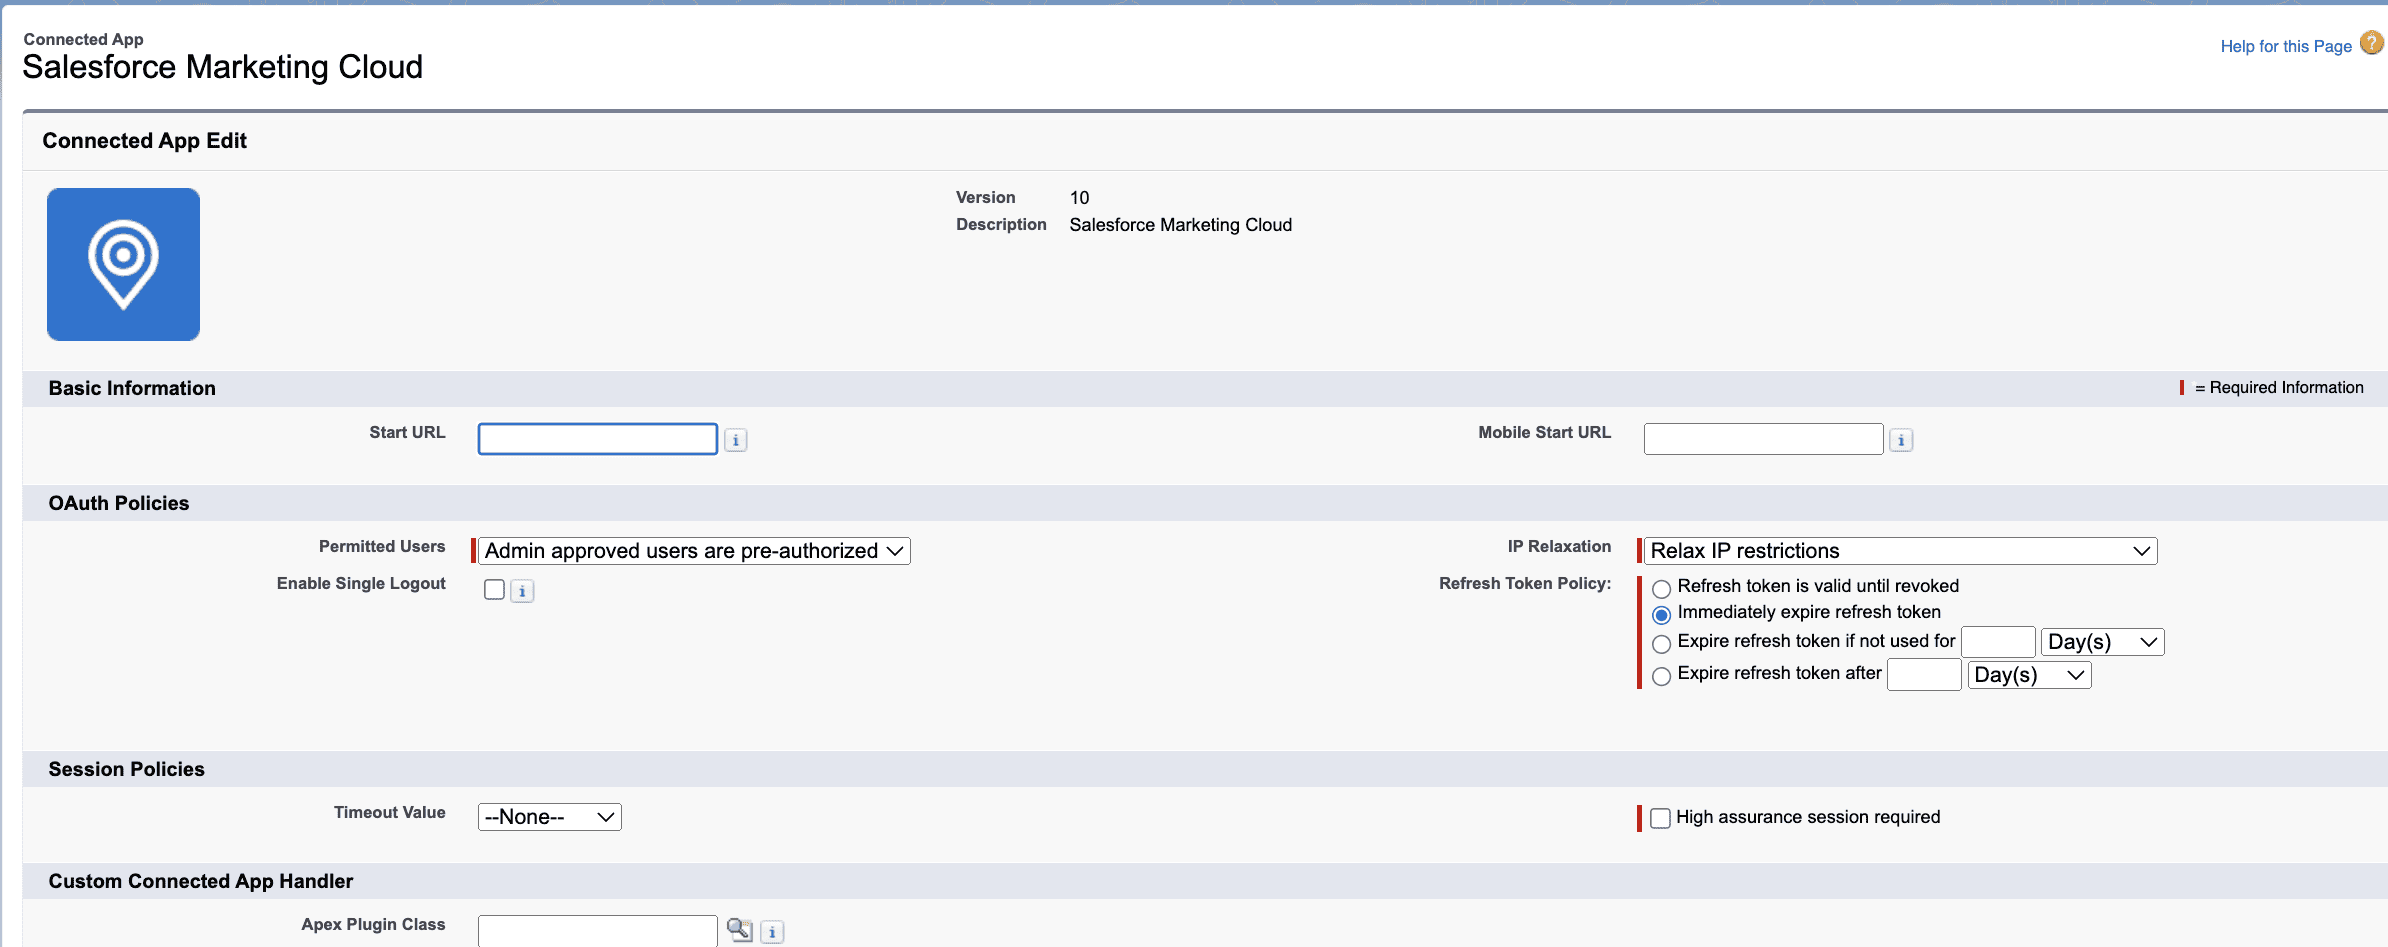Screen dimensions: 2388x947
Task: Open the Start URL info icon
Action: (736, 440)
